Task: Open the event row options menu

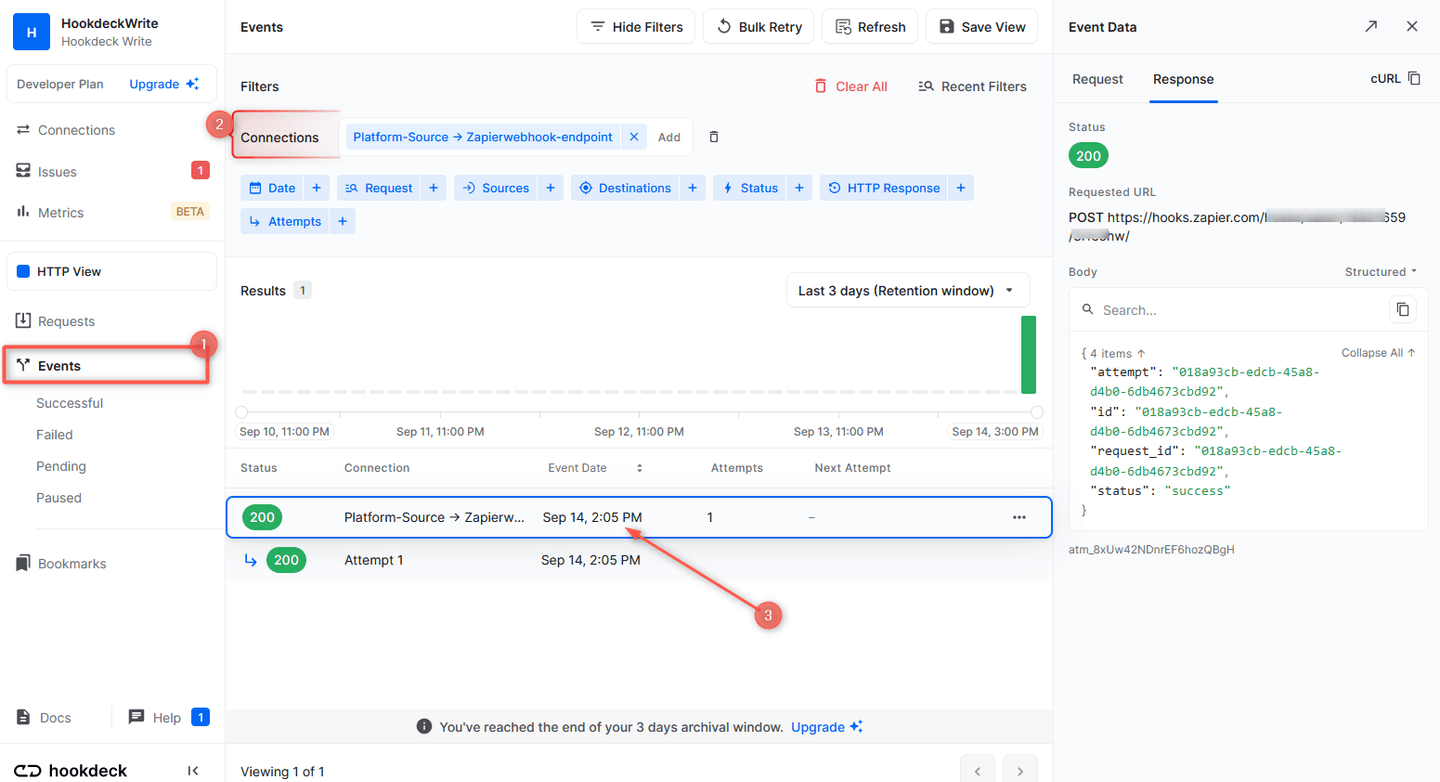Action: click(x=1019, y=517)
